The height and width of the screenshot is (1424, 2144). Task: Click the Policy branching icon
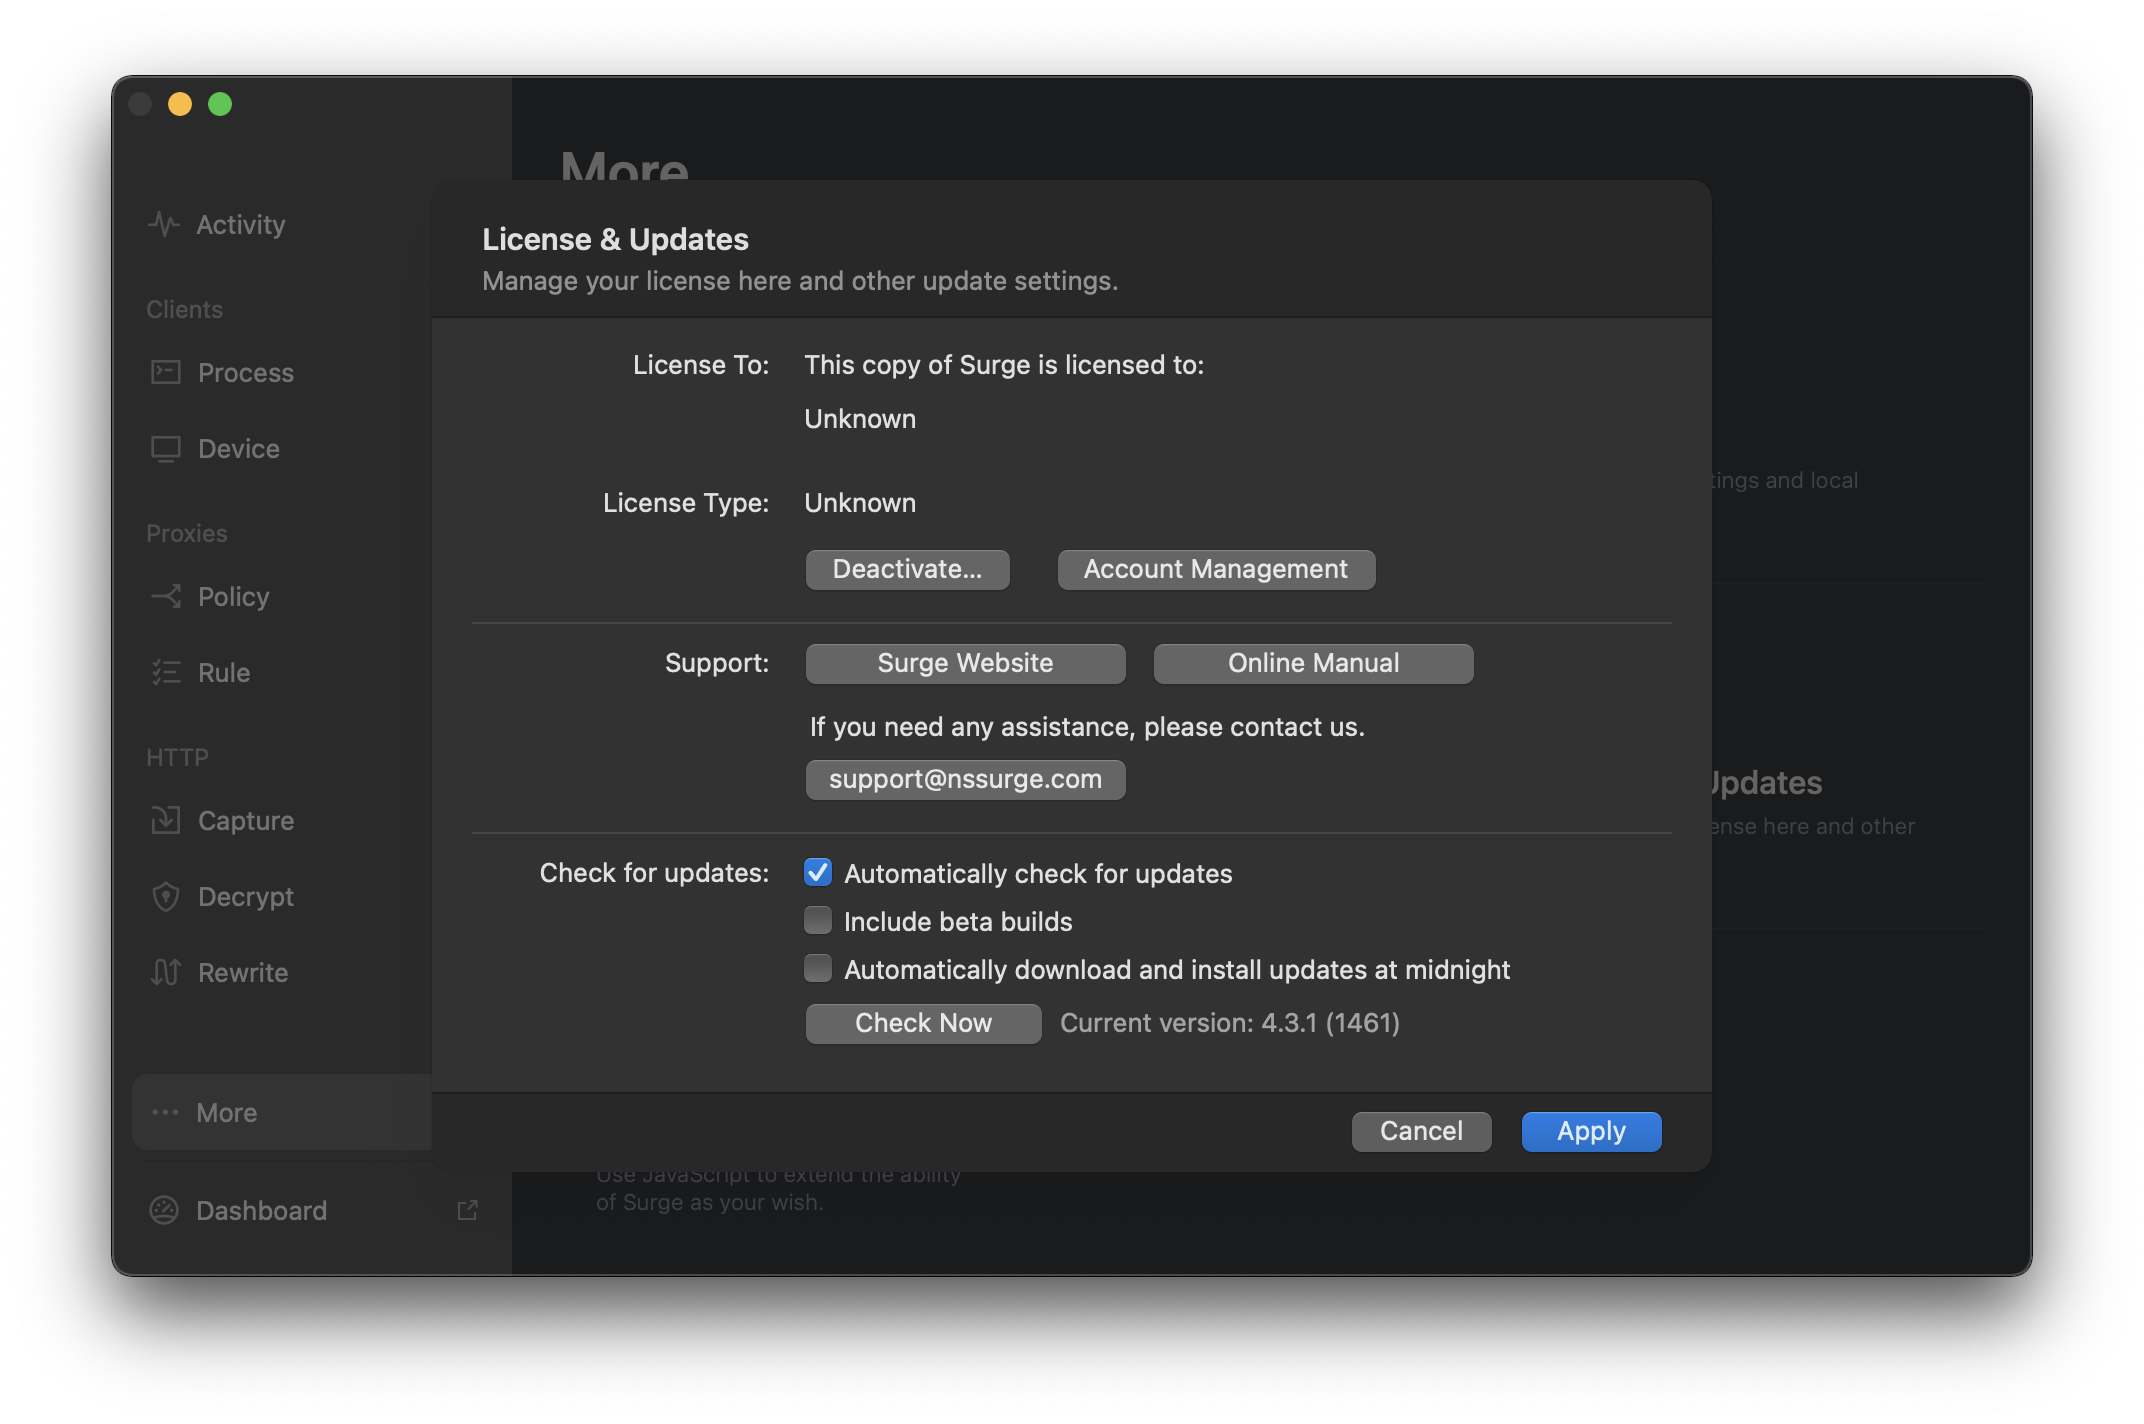pos(166,596)
